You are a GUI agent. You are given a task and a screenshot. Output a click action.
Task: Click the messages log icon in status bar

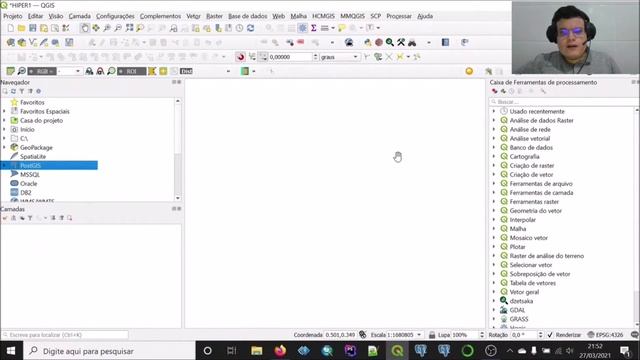tap(634, 335)
